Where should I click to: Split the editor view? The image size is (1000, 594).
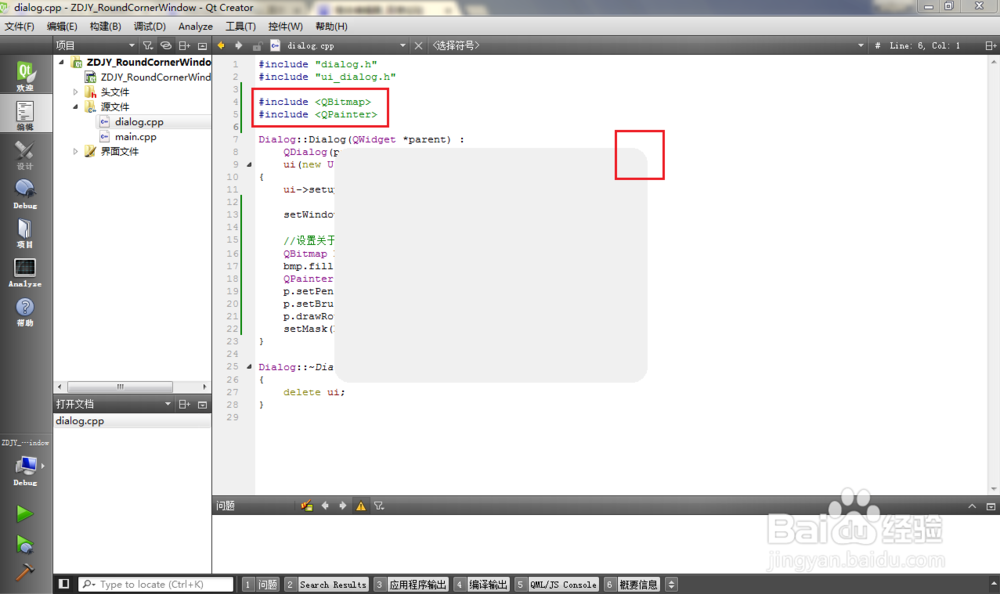click(x=990, y=45)
